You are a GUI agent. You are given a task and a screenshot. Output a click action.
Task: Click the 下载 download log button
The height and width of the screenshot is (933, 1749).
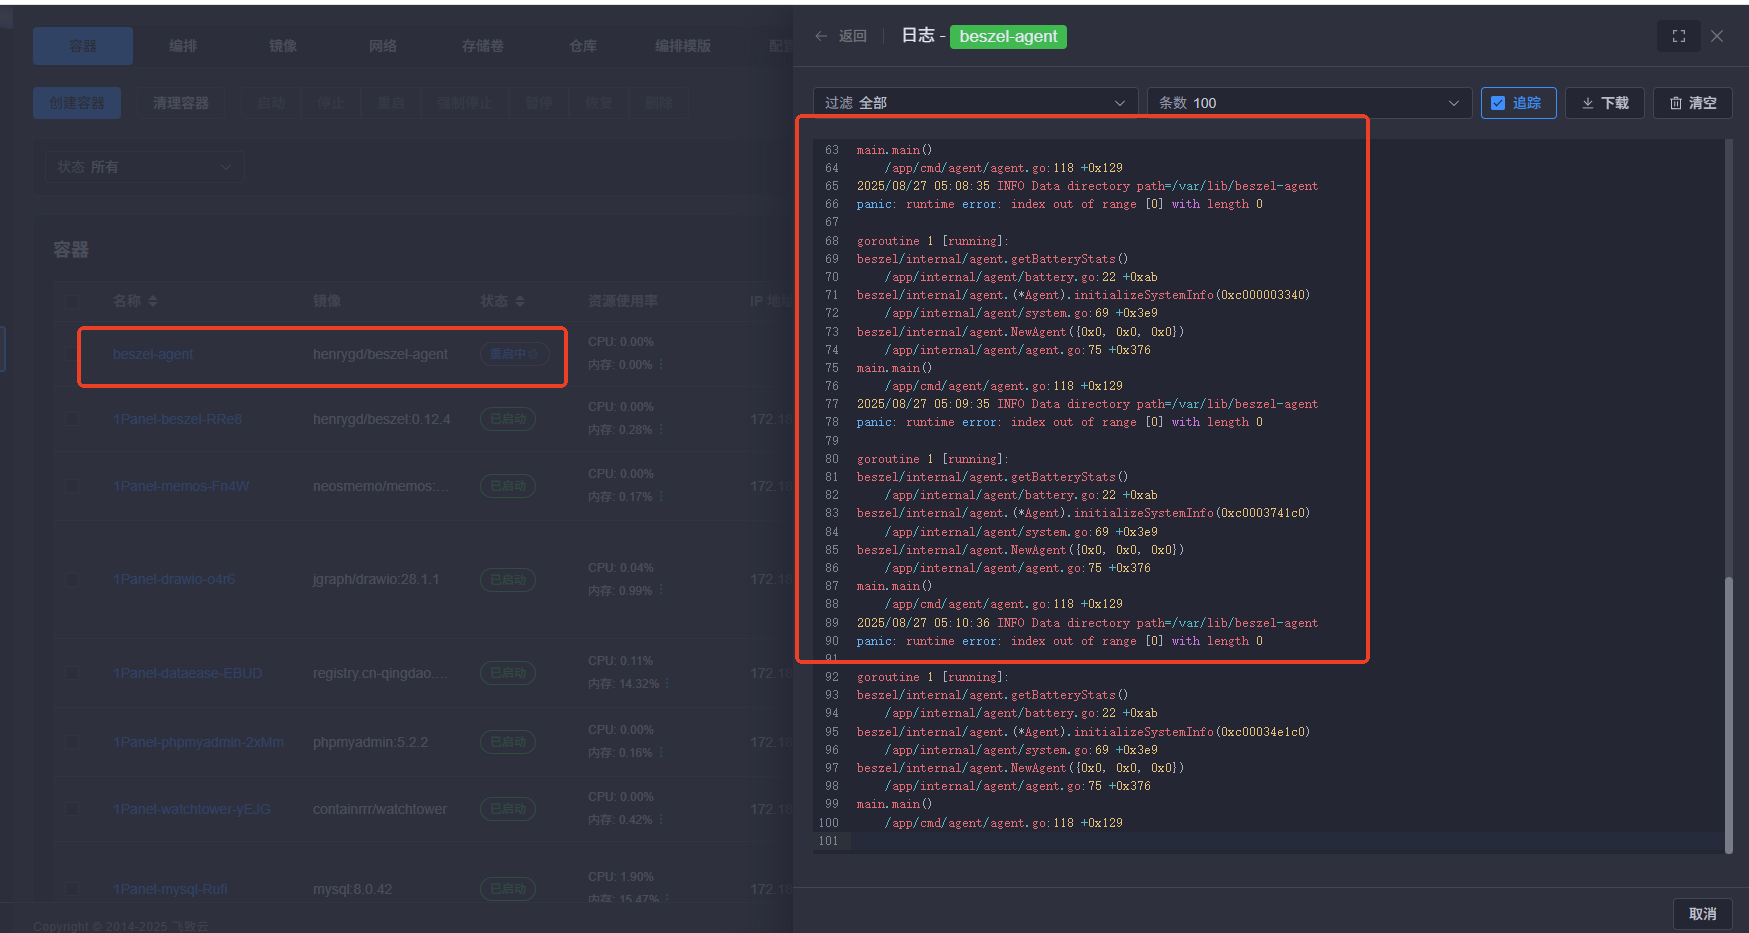pos(1605,103)
